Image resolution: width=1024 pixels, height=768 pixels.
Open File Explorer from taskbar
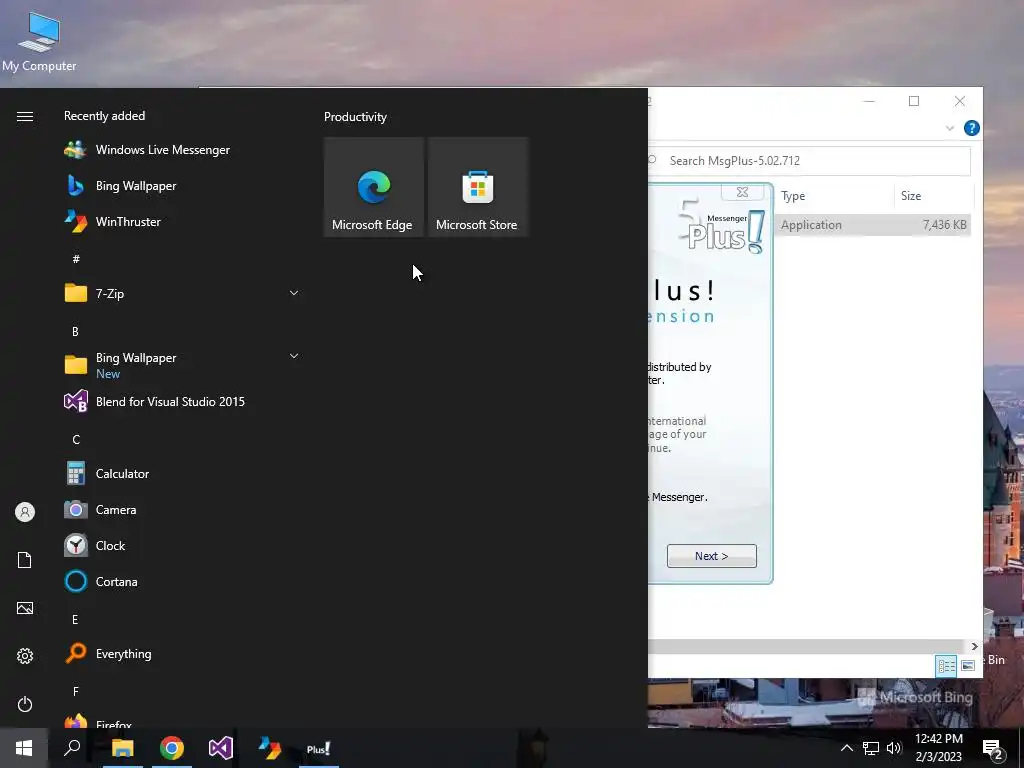click(122, 748)
